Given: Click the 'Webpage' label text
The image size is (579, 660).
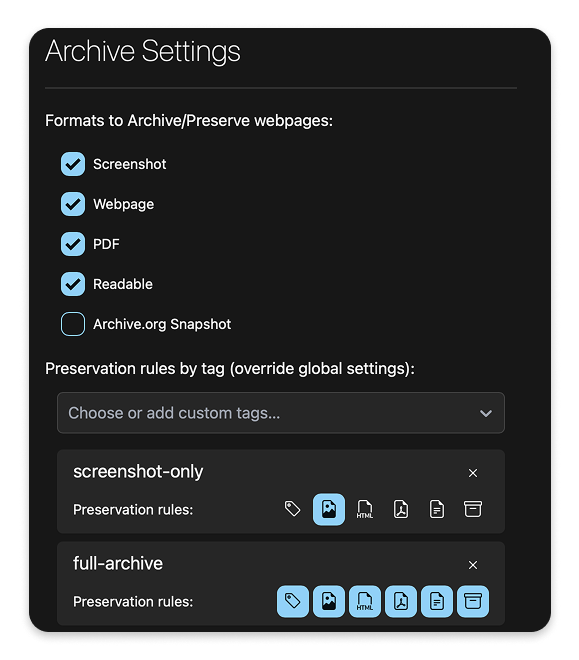Looking at the screenshot, I should click(124, 205).
